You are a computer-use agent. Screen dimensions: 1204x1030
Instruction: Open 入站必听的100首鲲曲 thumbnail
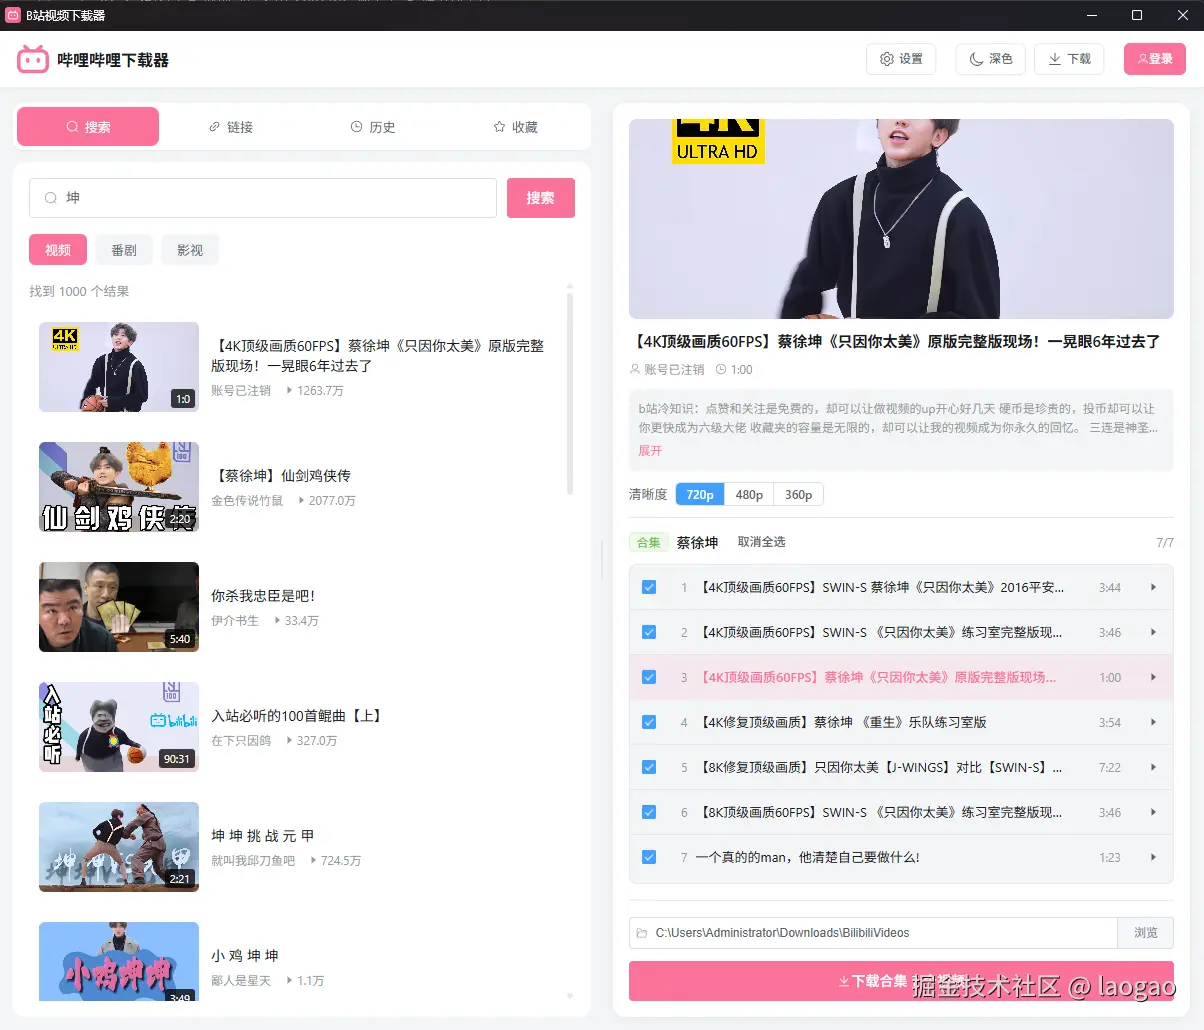pyautogui.click(x=119, y=727)
